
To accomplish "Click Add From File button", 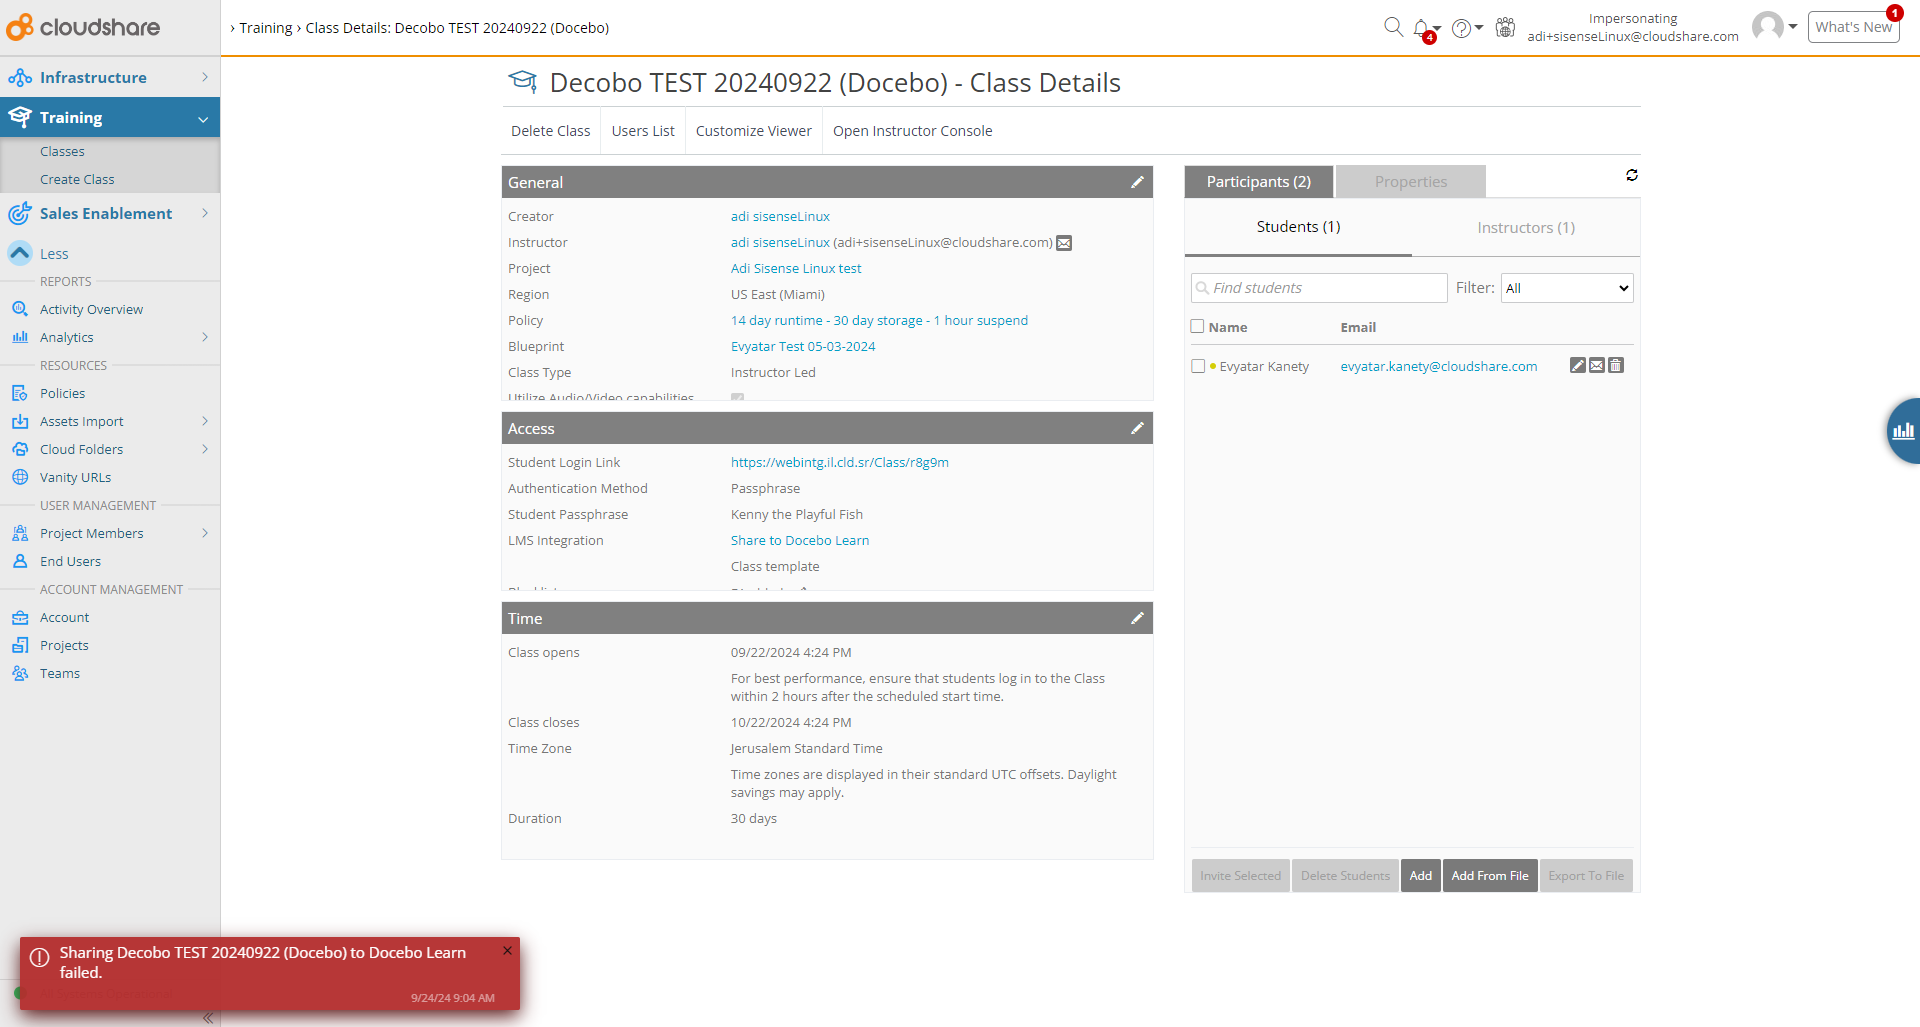I will coord(1490,876).
